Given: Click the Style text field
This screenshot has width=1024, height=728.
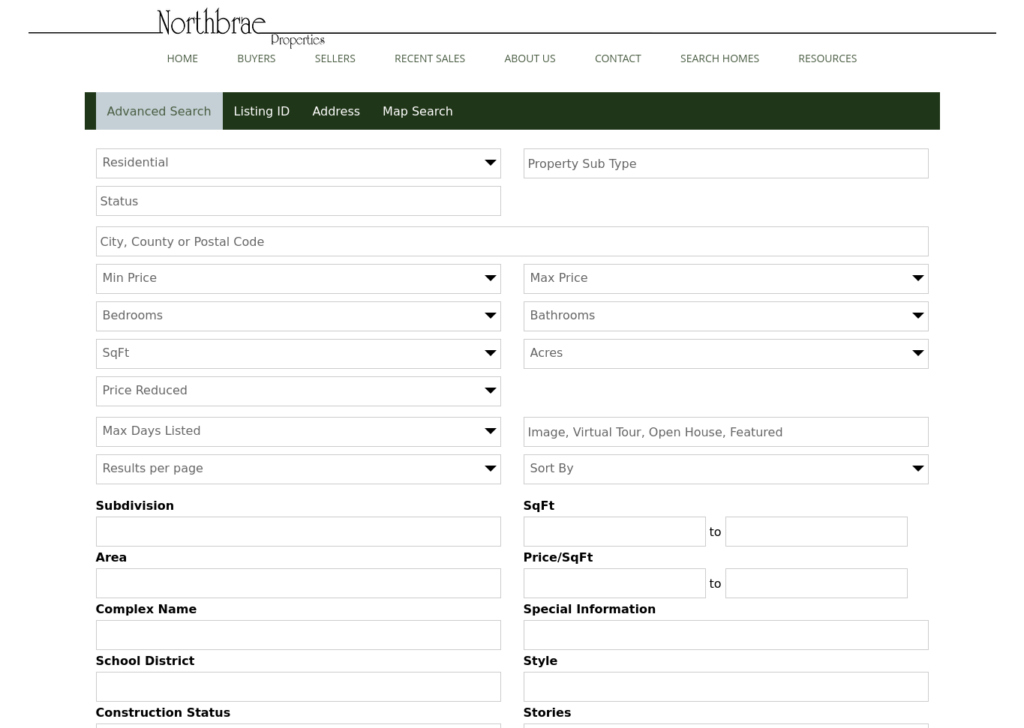Looking at the screenshot, I should (726, 687).
